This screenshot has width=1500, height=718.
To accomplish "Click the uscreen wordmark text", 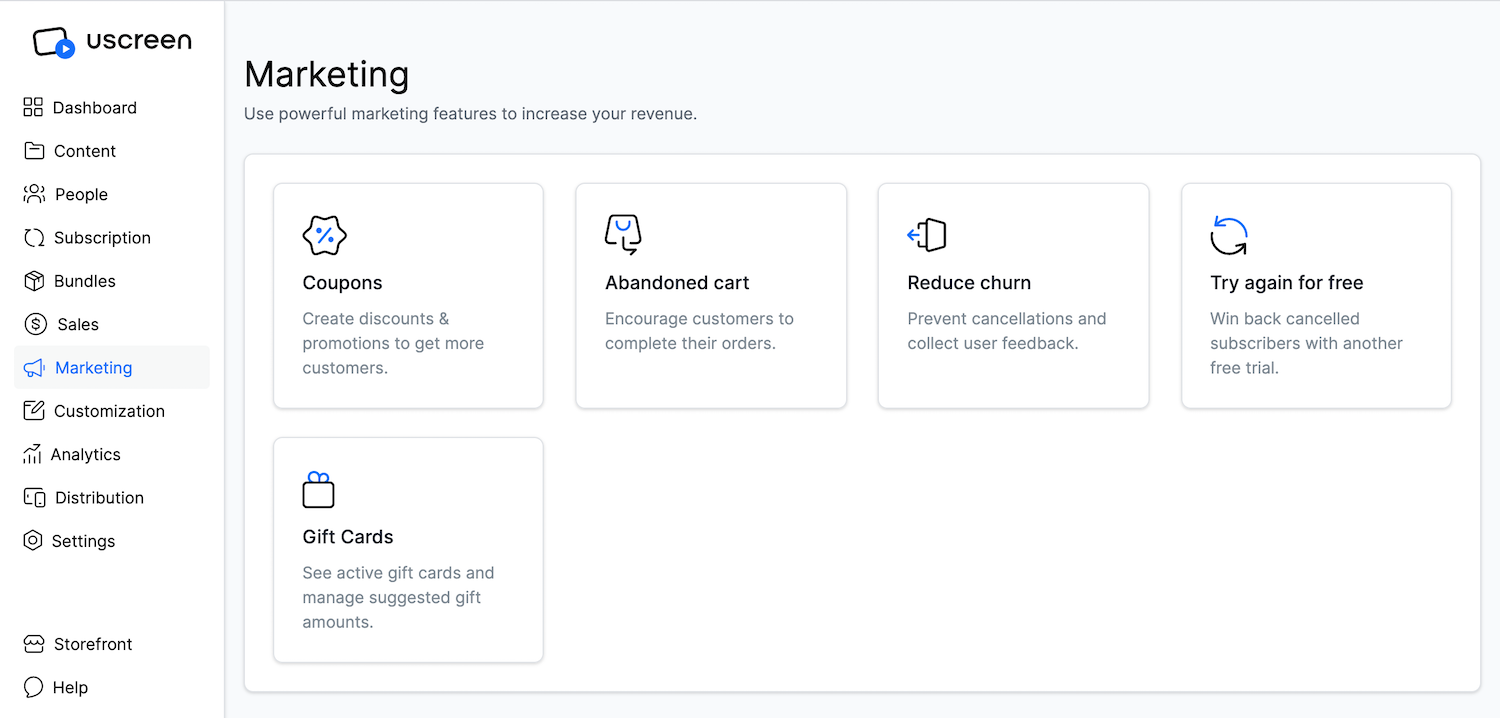I will 139,40.
